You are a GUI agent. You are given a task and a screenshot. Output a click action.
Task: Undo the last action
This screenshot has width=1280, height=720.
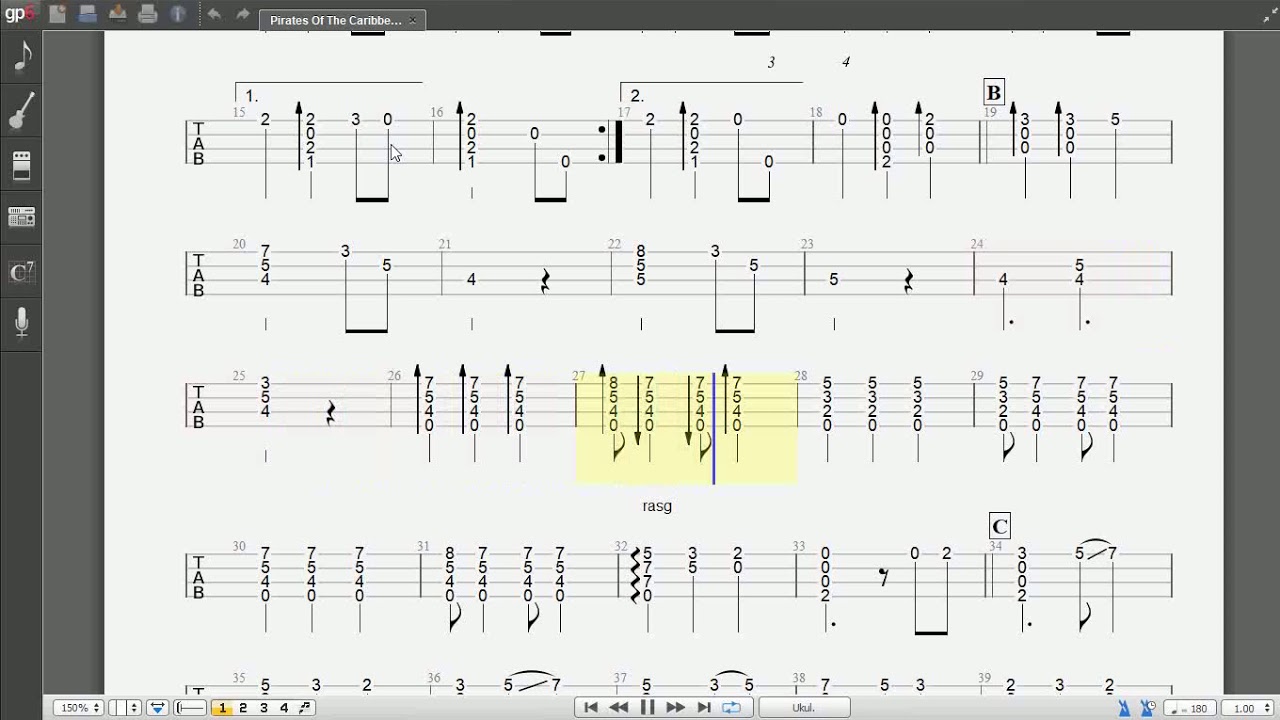(214, 14)
